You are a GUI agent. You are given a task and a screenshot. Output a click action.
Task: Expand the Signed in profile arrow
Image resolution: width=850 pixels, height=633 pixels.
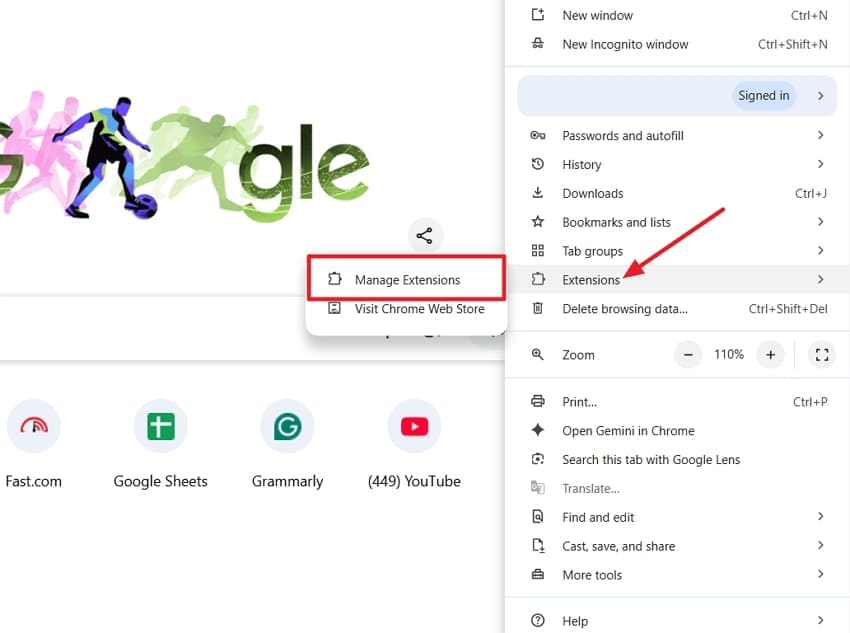[x=821, y=95]
